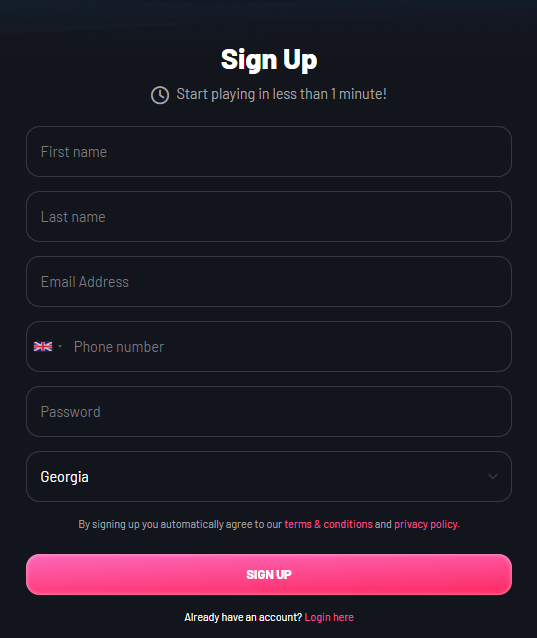Click the Sign Up heading
This screenshot has height=638, width=537.
(x=269, y=60)
